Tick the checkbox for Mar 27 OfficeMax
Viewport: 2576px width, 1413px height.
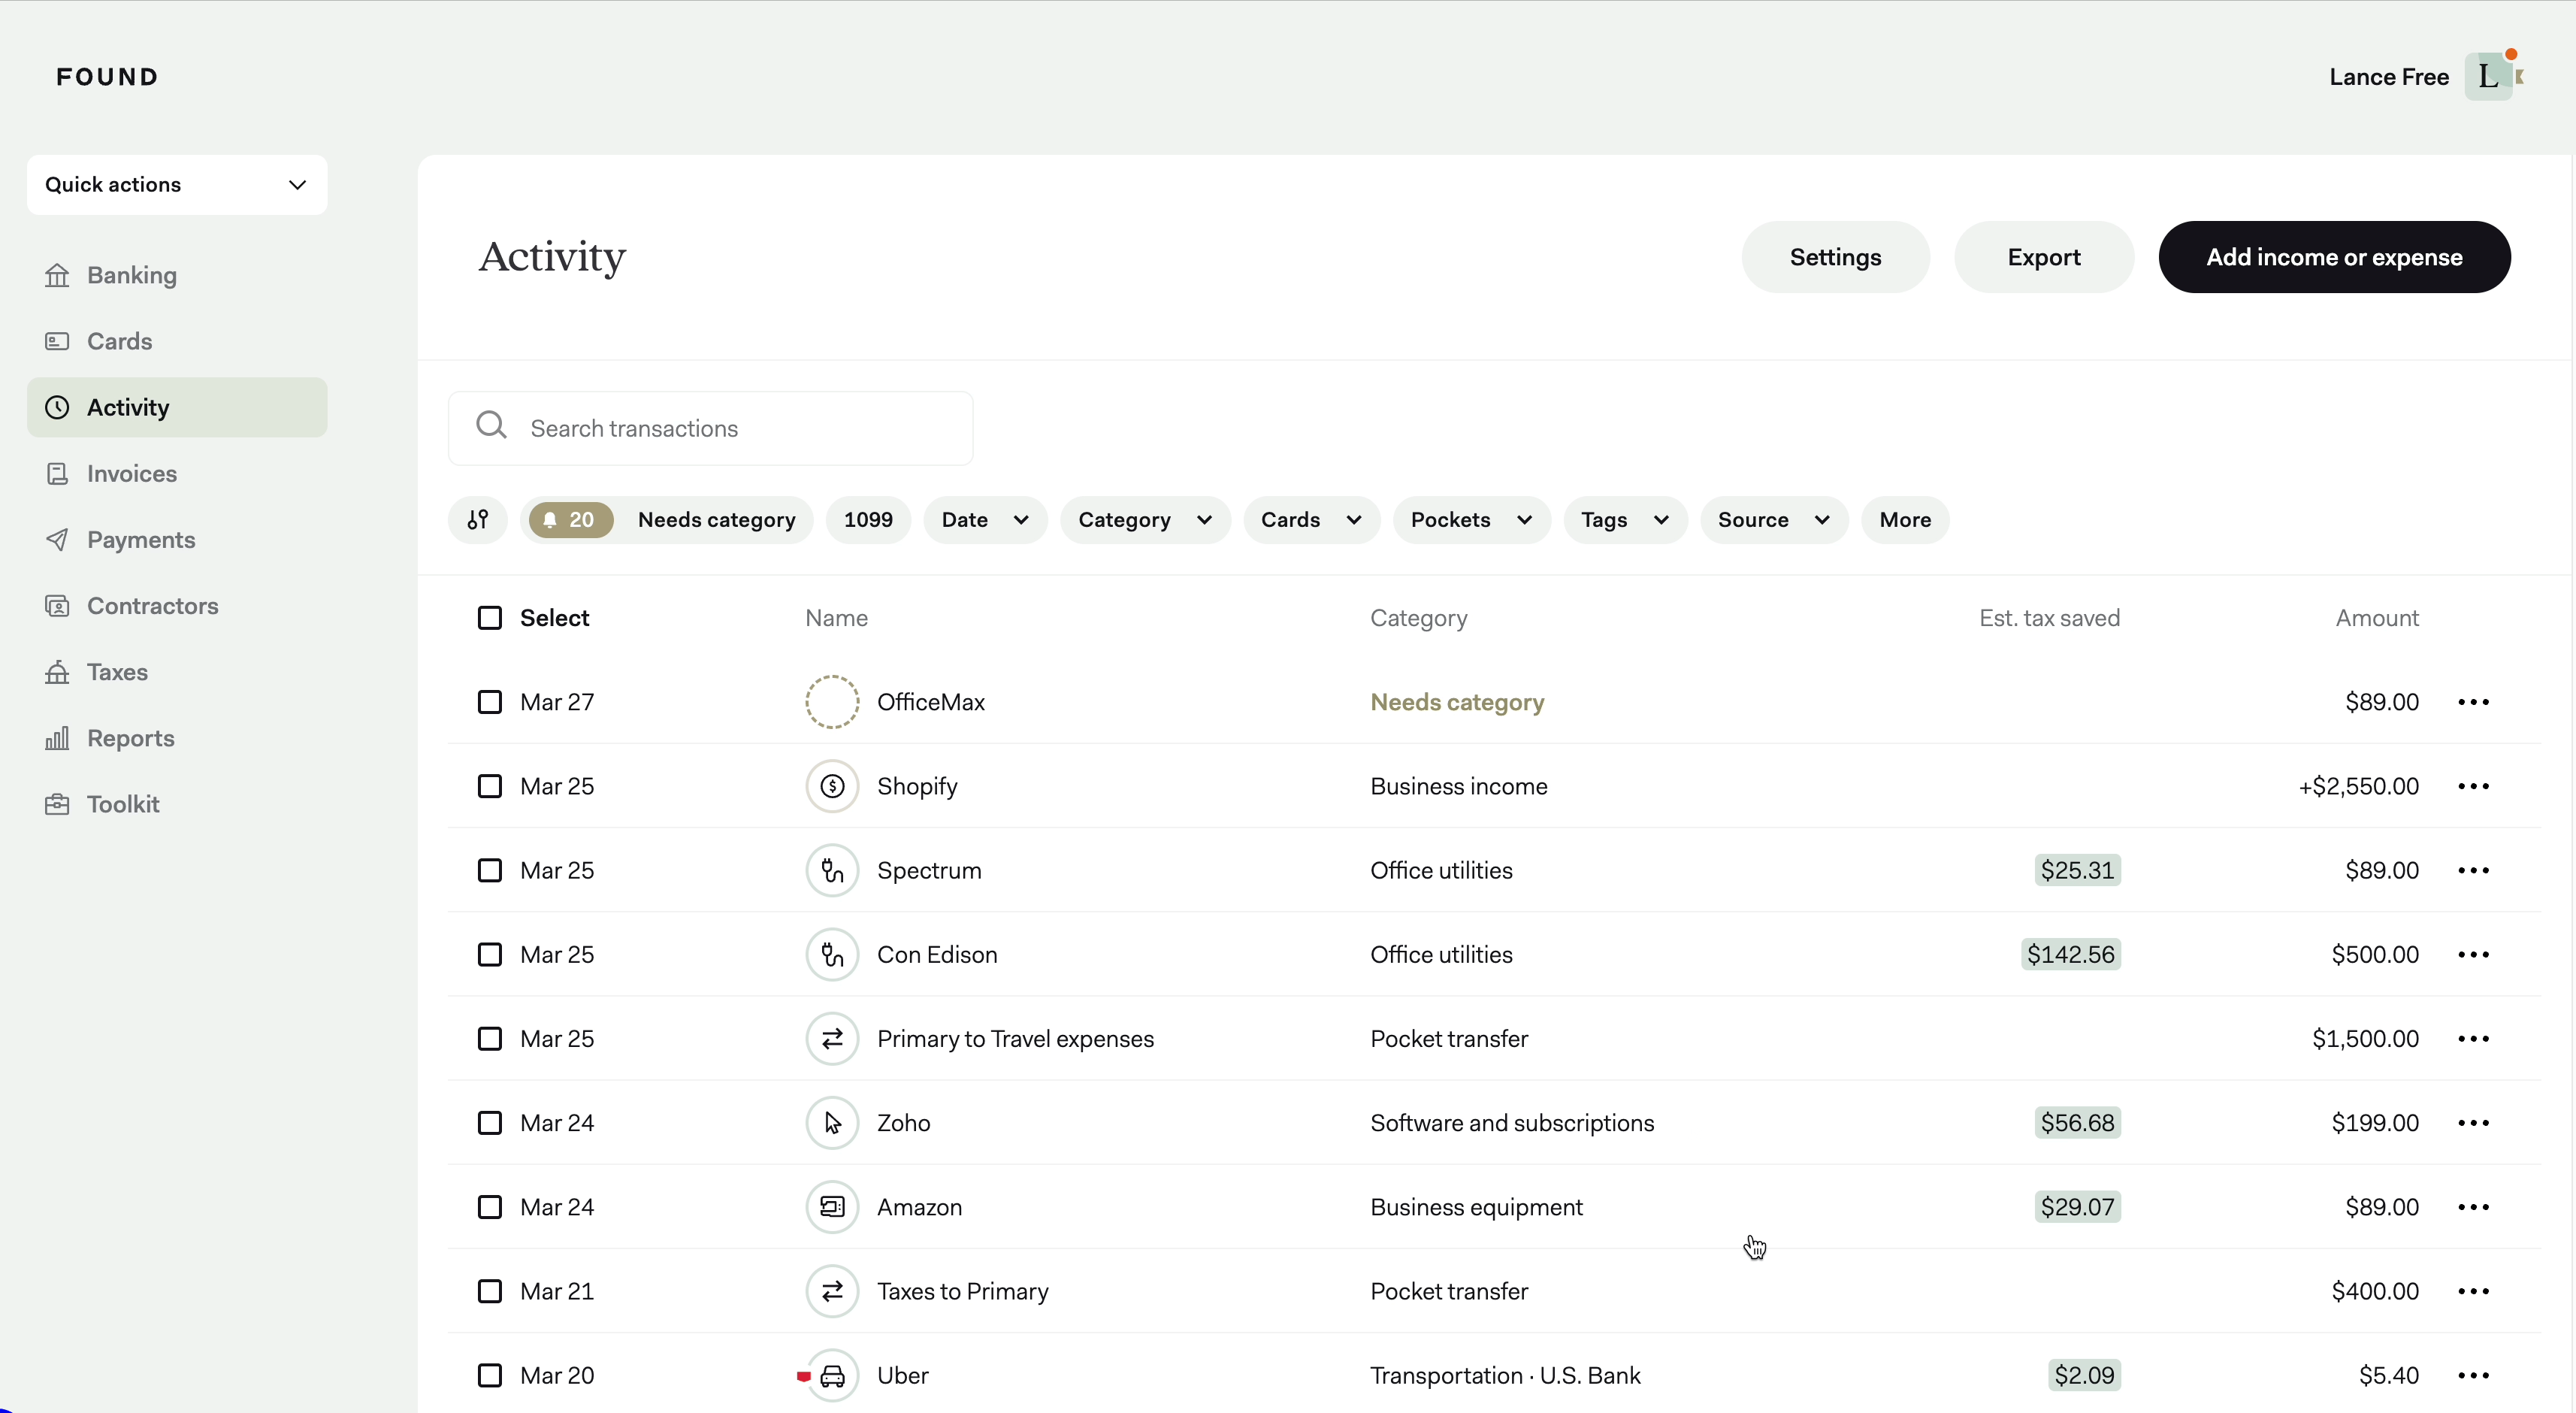point(490,702)
